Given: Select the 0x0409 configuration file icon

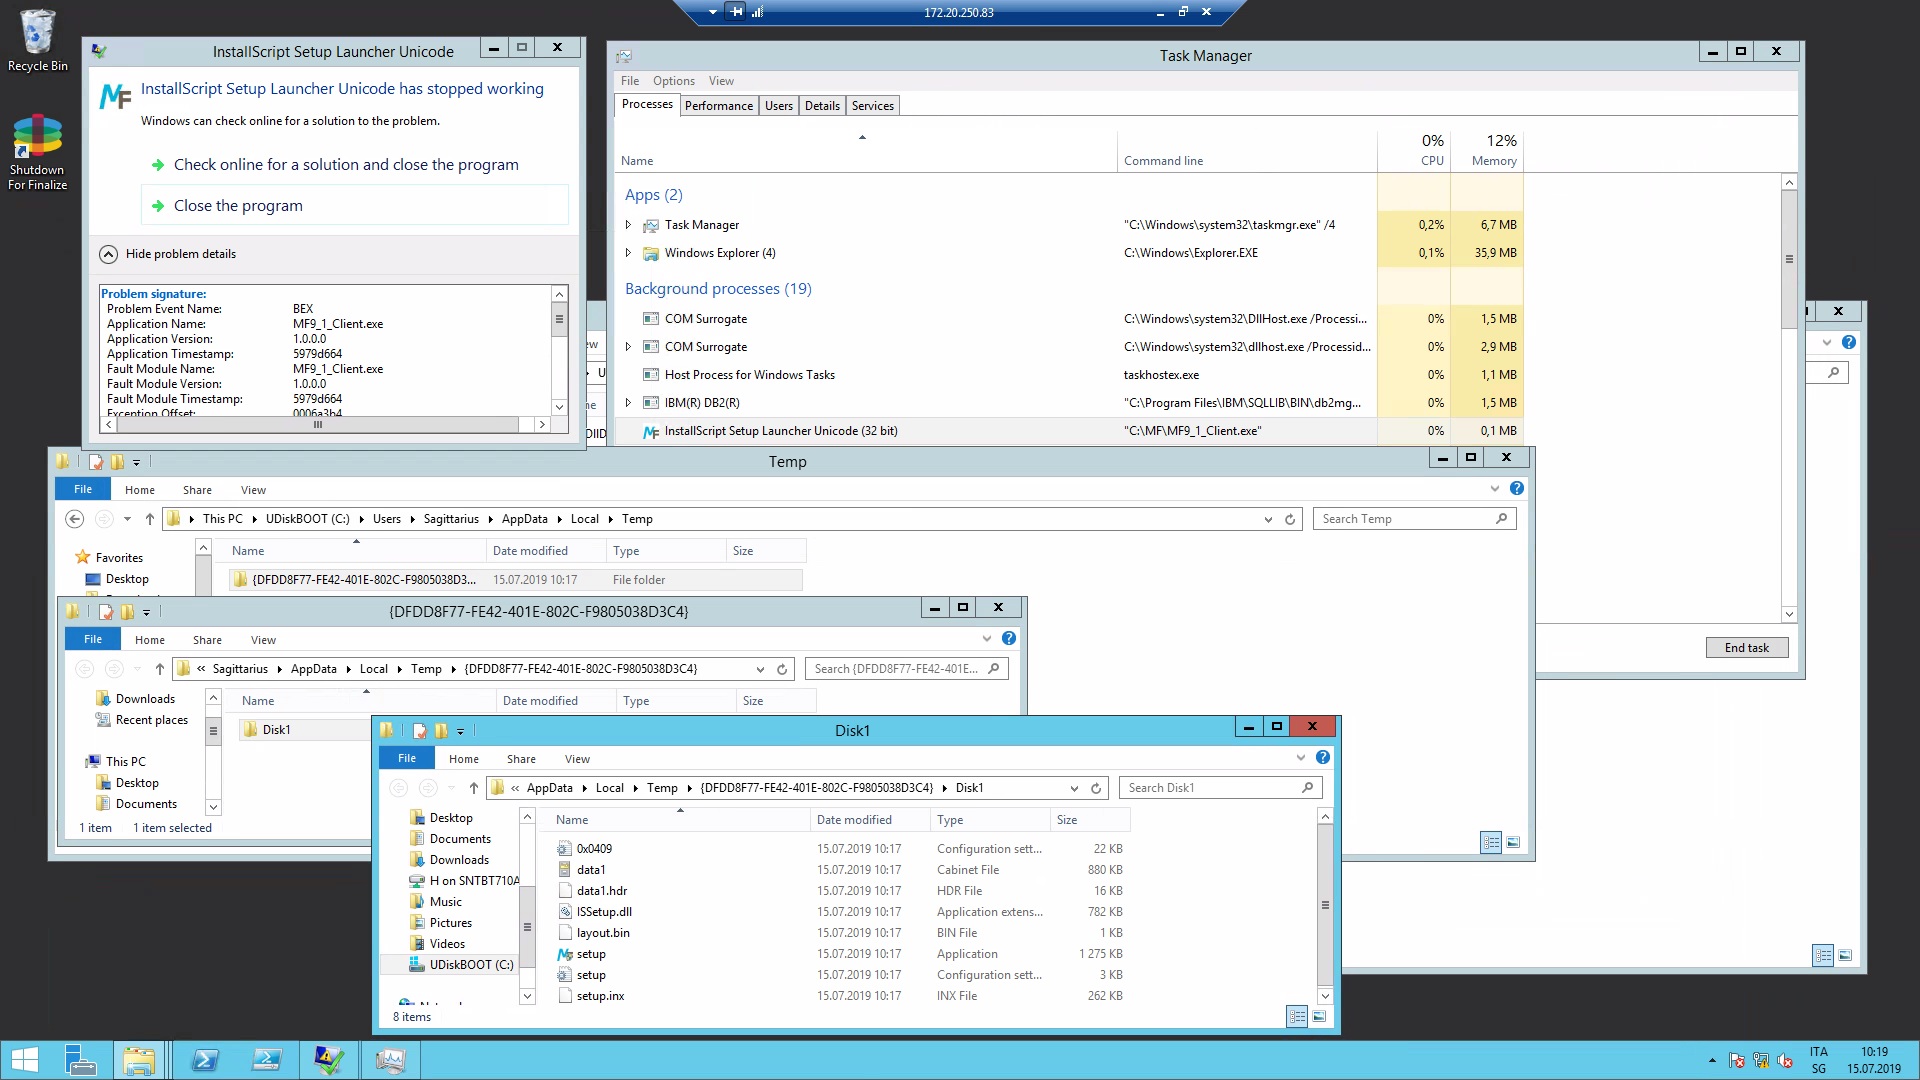Looking at the screenshot, I should pyautogui.click(x=565, y=849).
